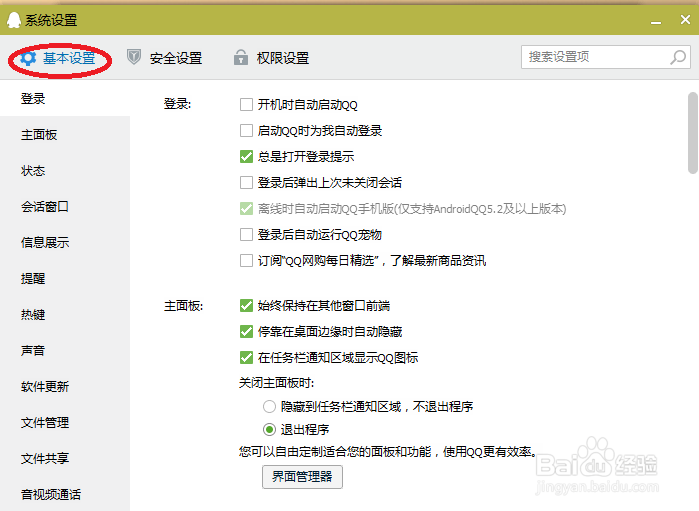This screenshot has height=511, width=699.
Task: Click the 登录: section label
Action: (x=177, y=104)
